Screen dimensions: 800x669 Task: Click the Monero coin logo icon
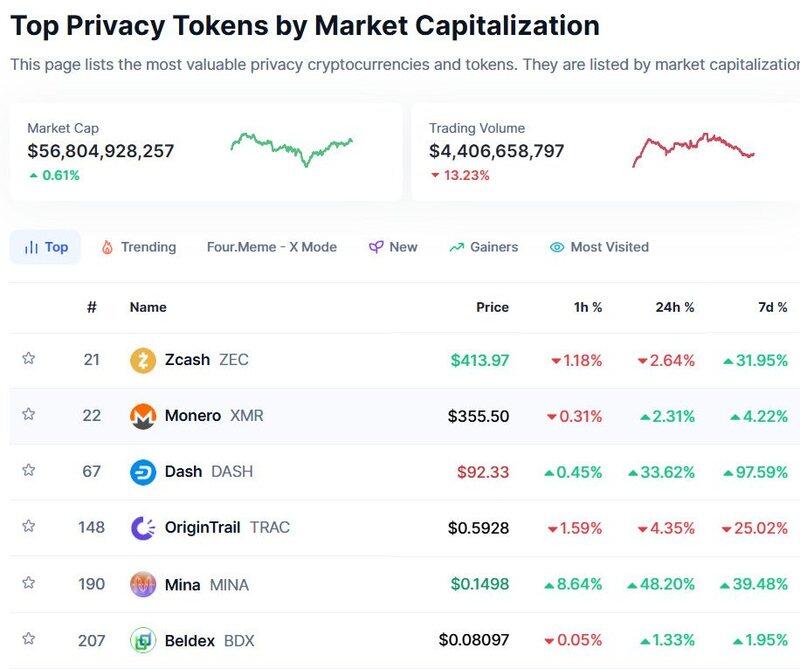point(143,416)
